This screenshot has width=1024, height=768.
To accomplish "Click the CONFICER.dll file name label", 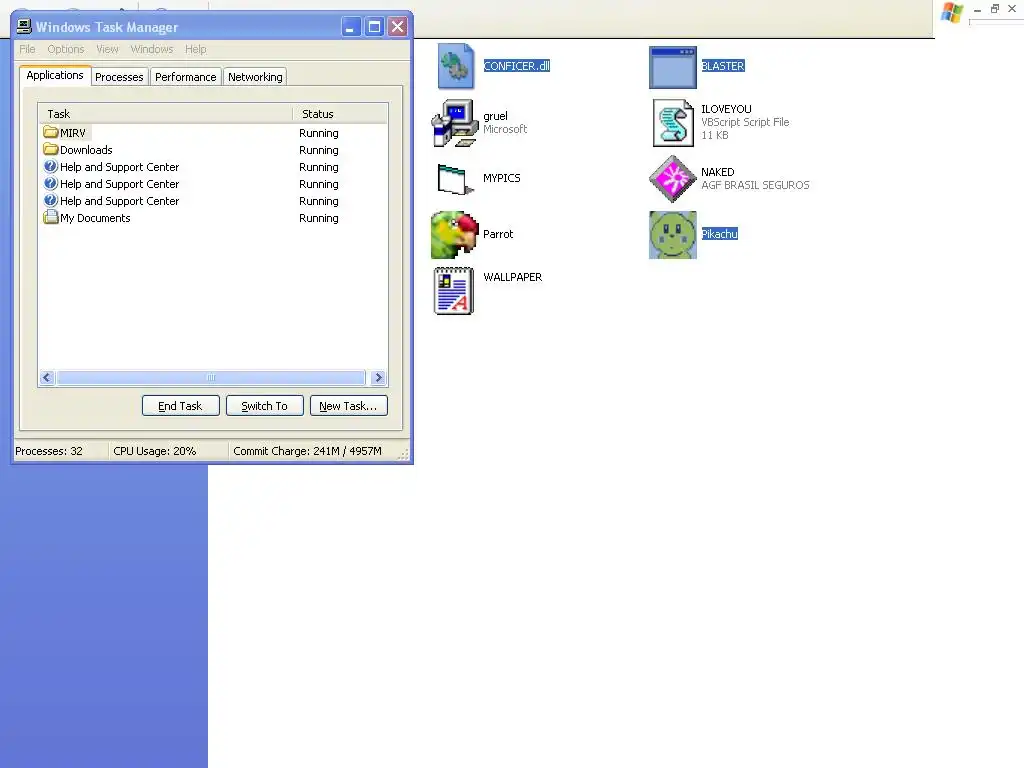I will [x=517, y=66].
